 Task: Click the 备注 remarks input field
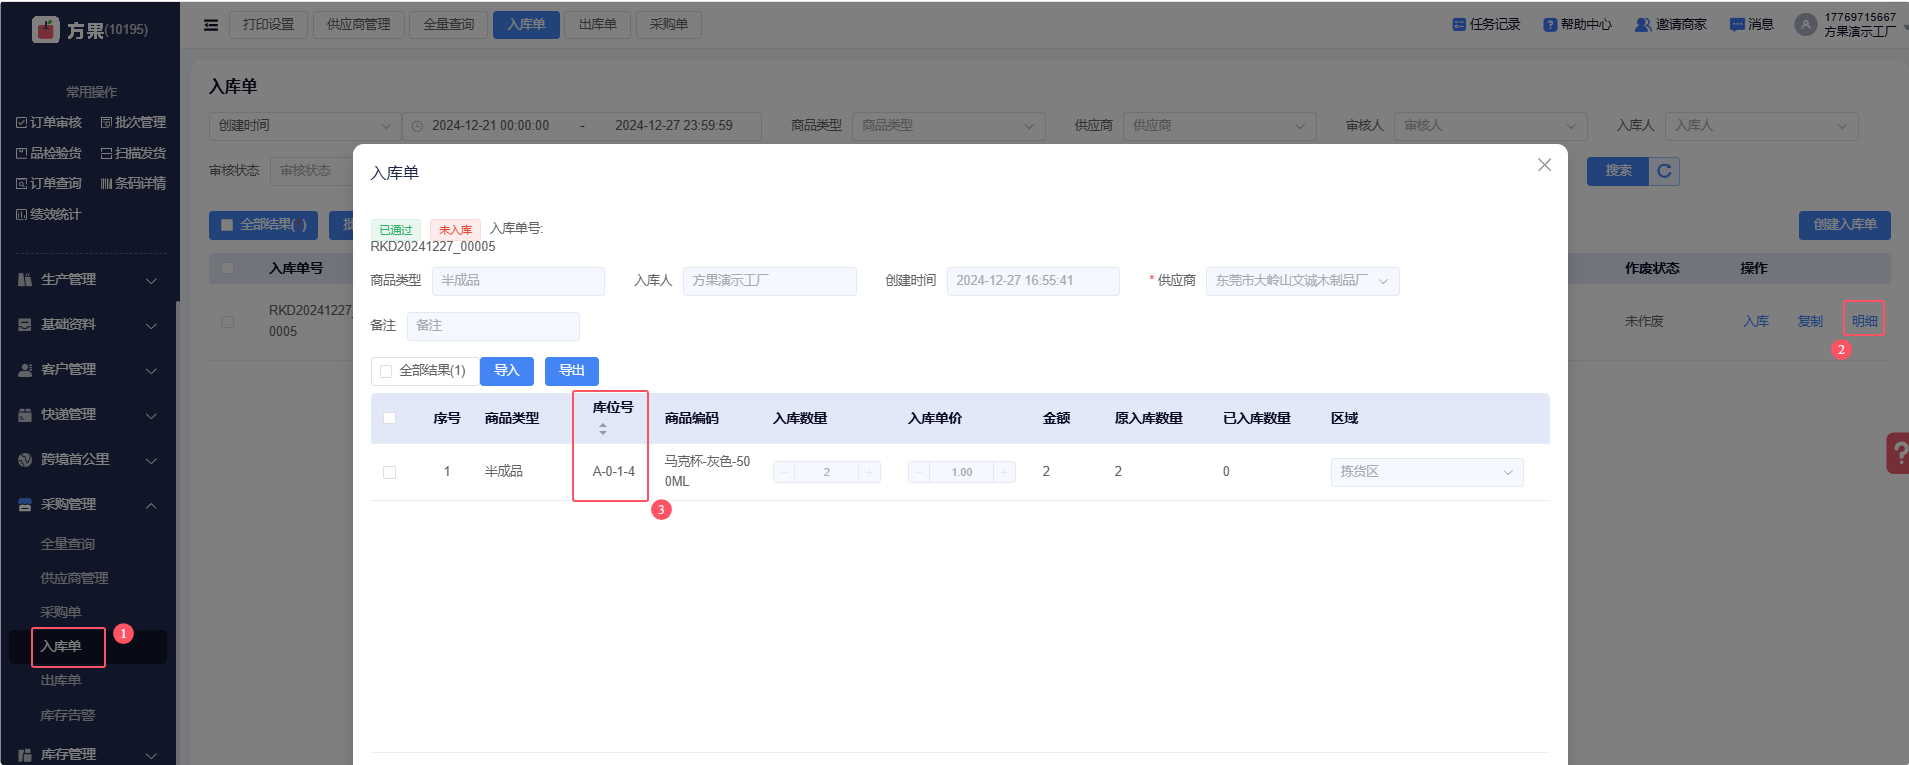point(493,326)
